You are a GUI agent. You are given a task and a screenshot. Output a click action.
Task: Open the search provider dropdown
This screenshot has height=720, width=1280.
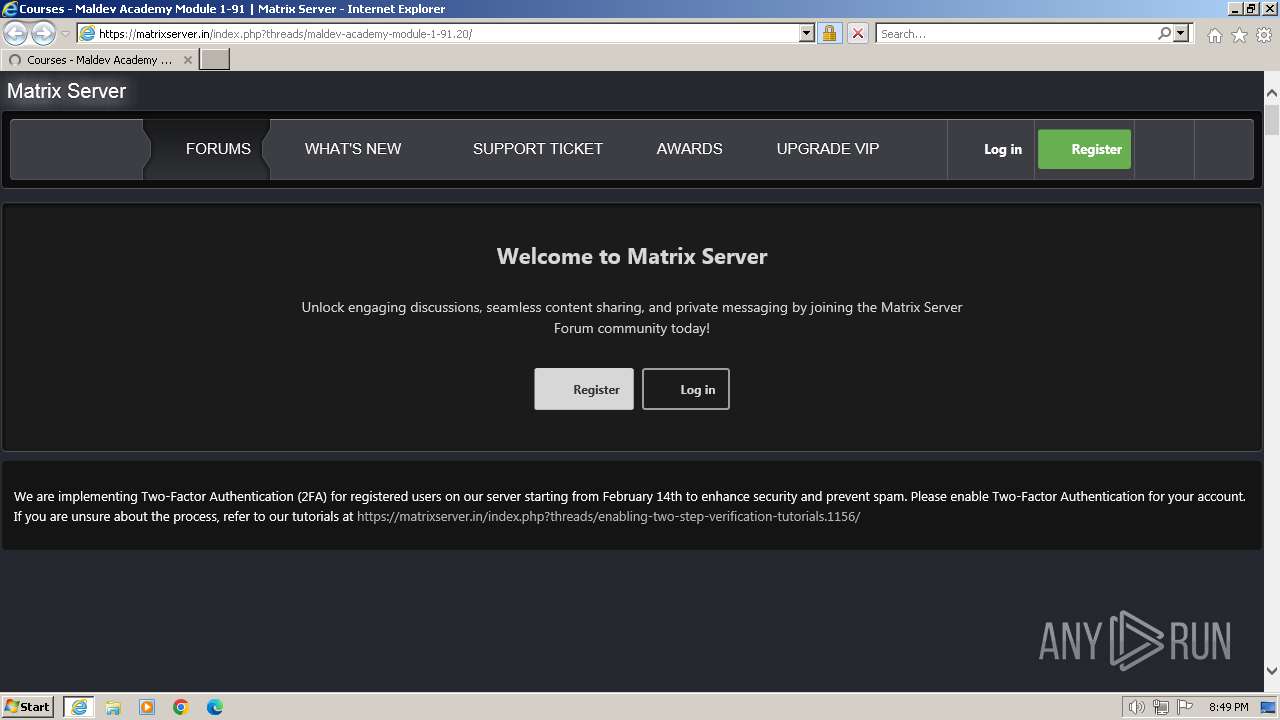(1181, 33)
